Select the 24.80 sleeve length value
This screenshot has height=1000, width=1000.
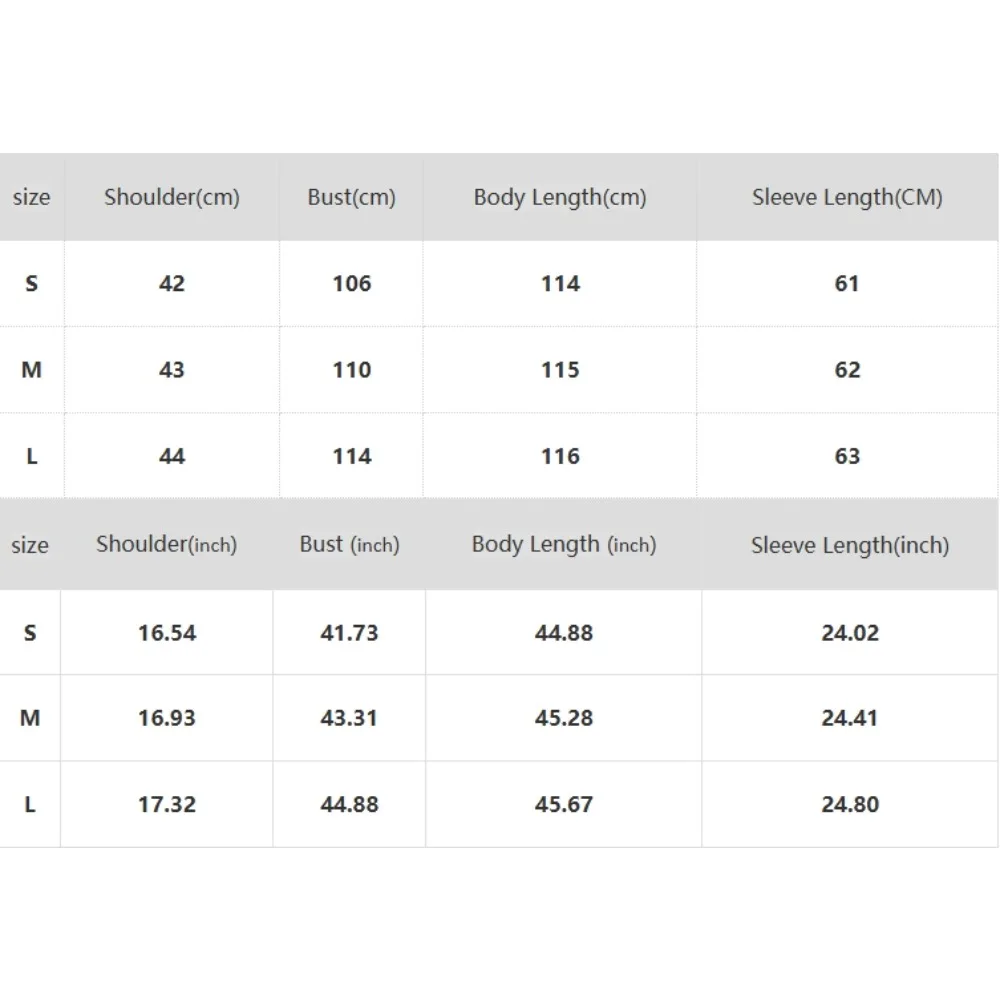click(850, 804)
